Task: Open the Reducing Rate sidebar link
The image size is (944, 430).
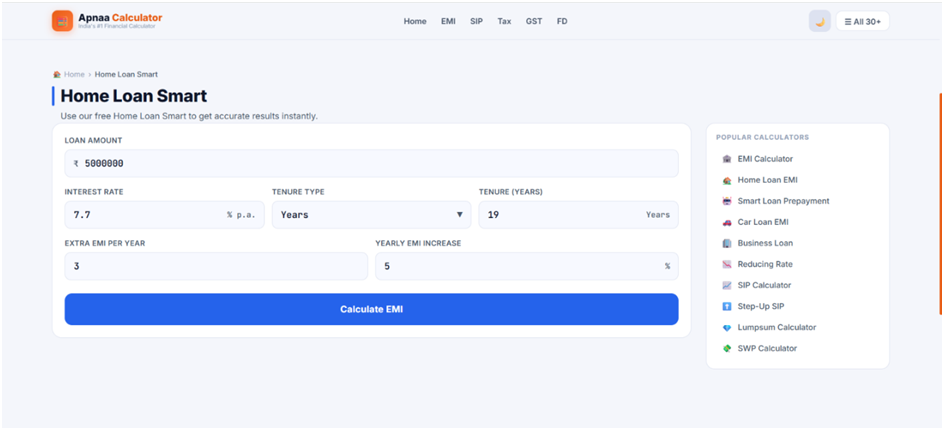Action: (765, 264)
